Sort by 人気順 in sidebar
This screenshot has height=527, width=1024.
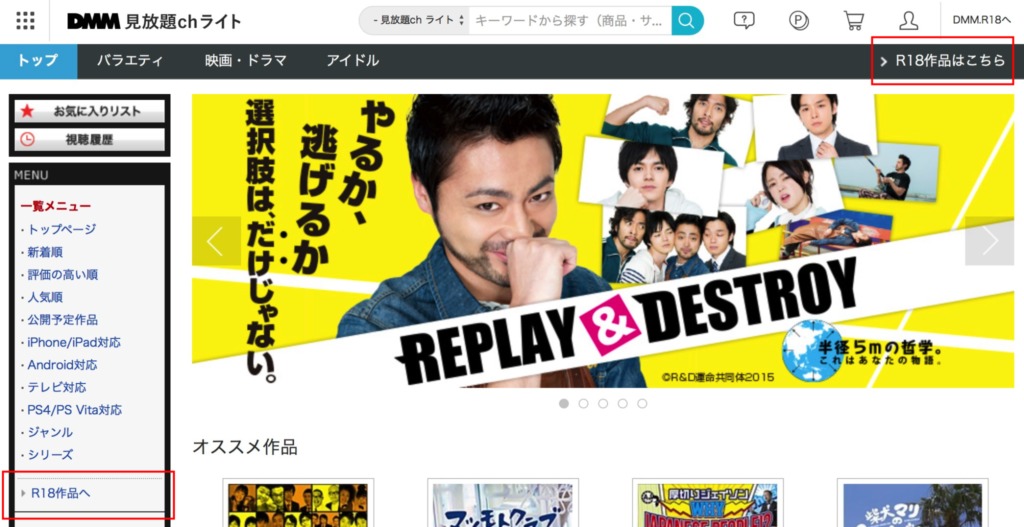pyautogui.click(x=45, y=297)
